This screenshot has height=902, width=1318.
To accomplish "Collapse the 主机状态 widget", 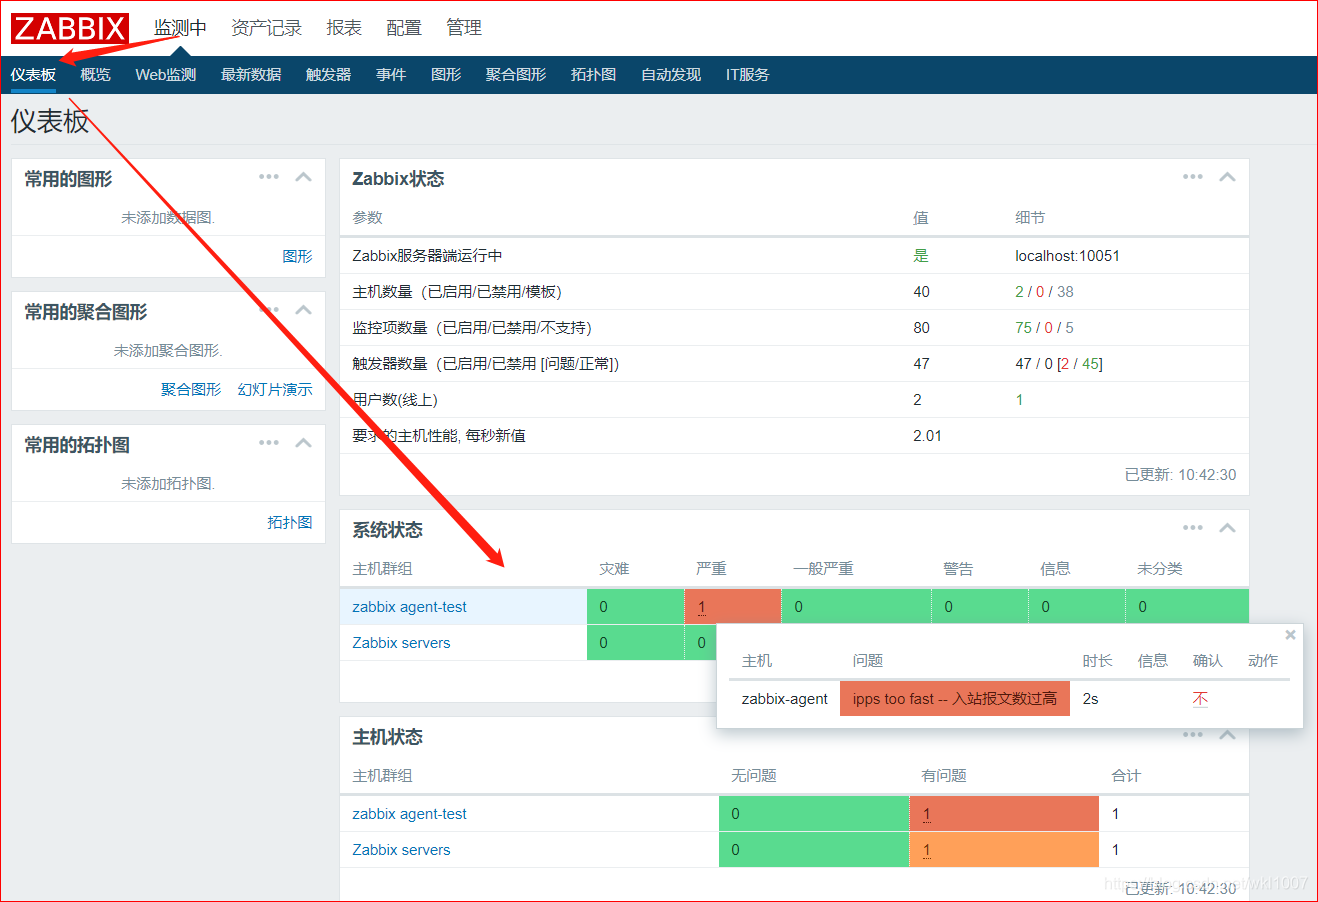I will 1228,735.
